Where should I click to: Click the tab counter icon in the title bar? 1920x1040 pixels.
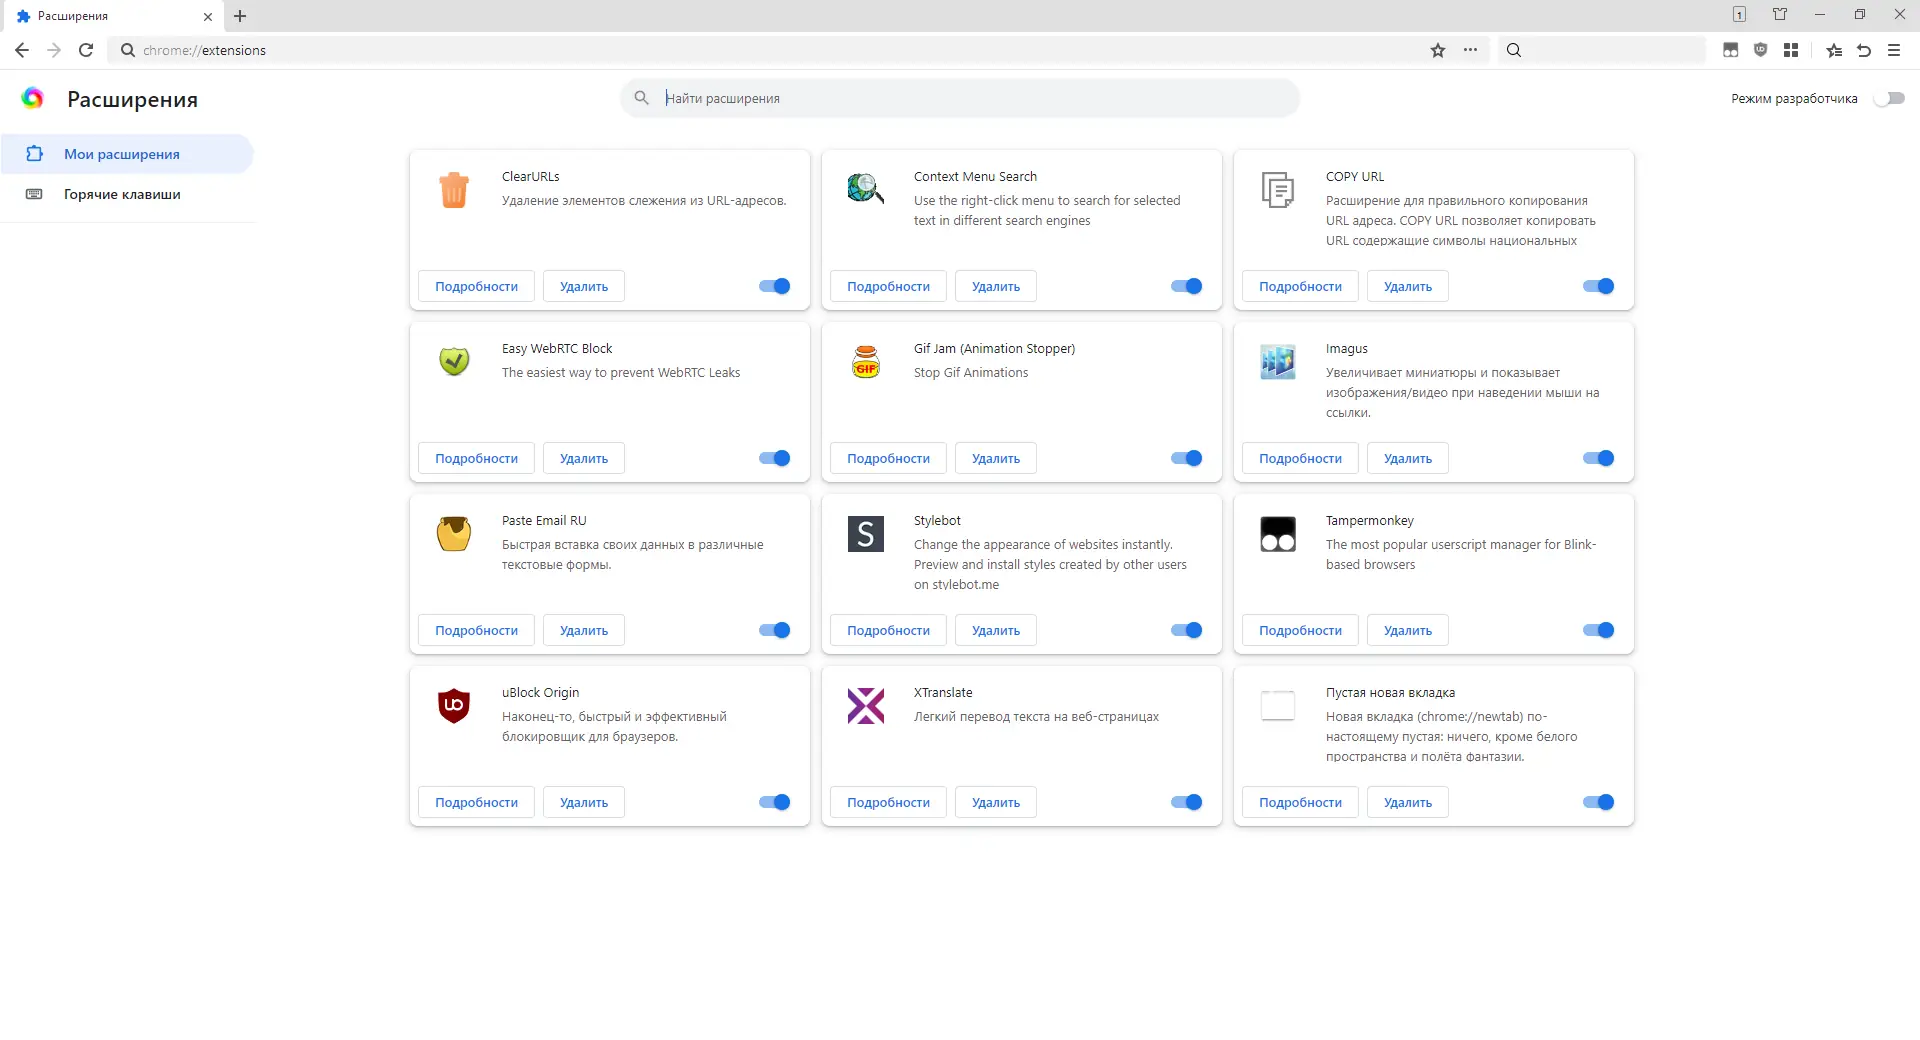pyautogui.click(x=1740, y=15)
